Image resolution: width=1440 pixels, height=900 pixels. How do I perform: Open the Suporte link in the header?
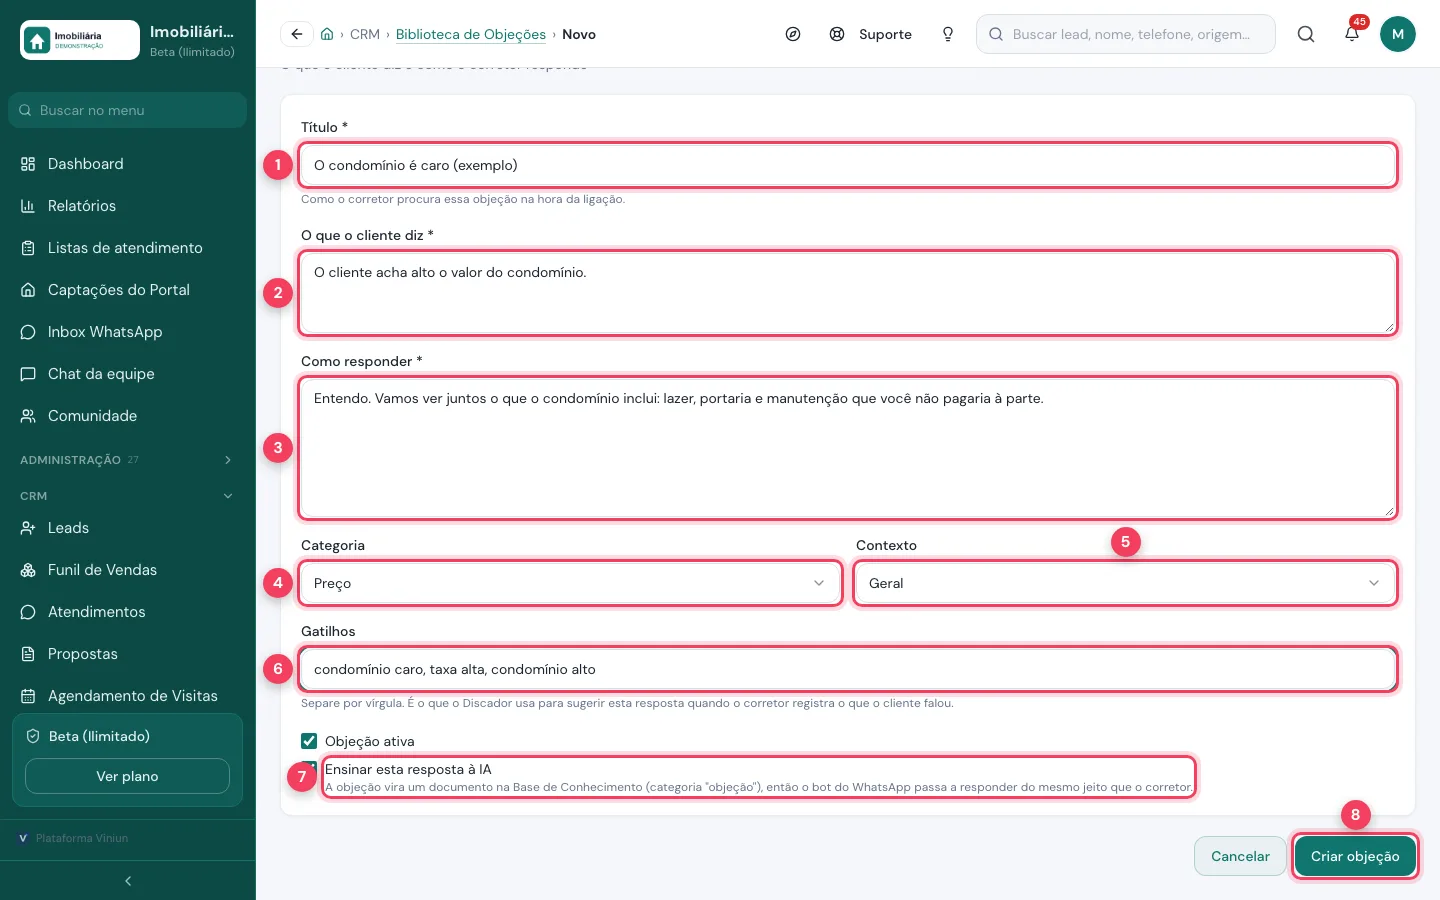pyautogui.click(x=871, y=34)
